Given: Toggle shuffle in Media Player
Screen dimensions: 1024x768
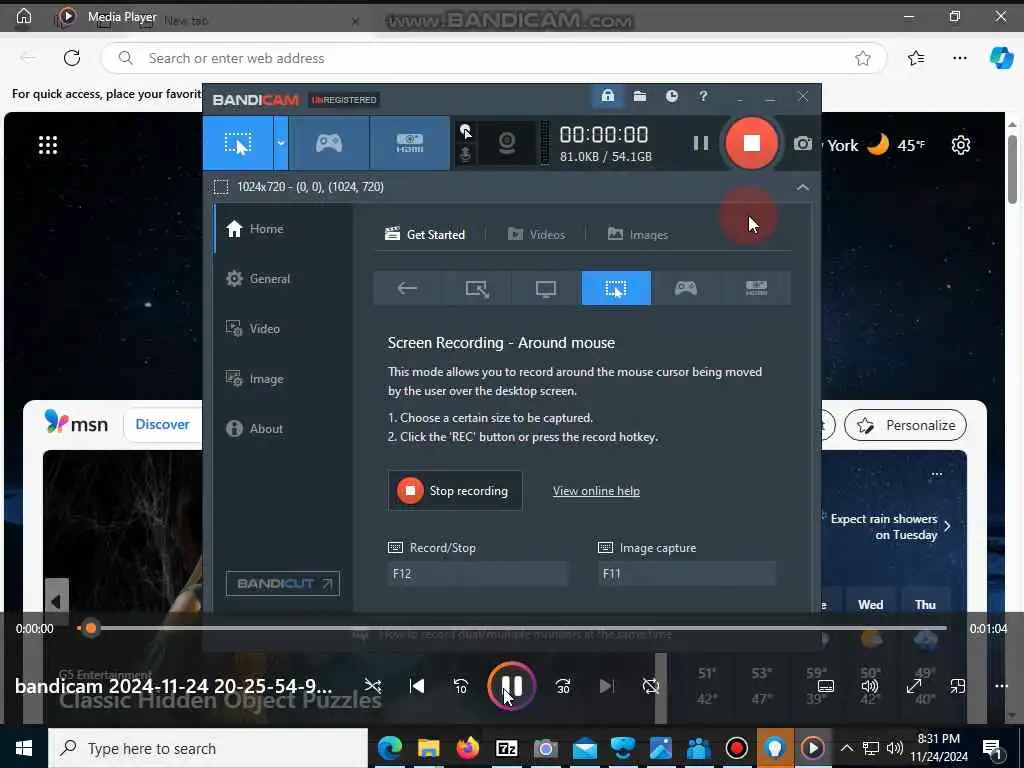Looking at the screenshot, I should 373,686.
